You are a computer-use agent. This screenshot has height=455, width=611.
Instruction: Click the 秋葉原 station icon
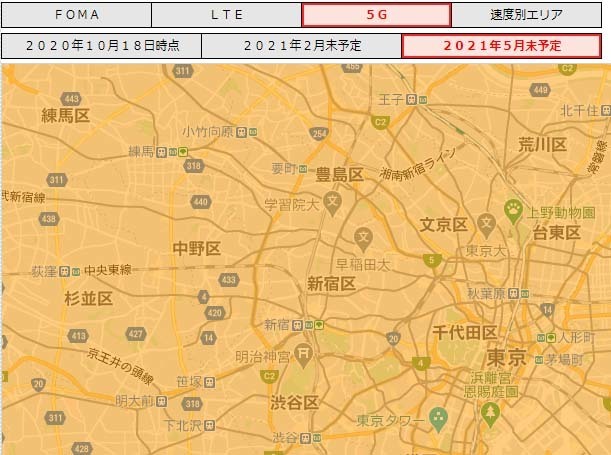click(x=514, y=293)
